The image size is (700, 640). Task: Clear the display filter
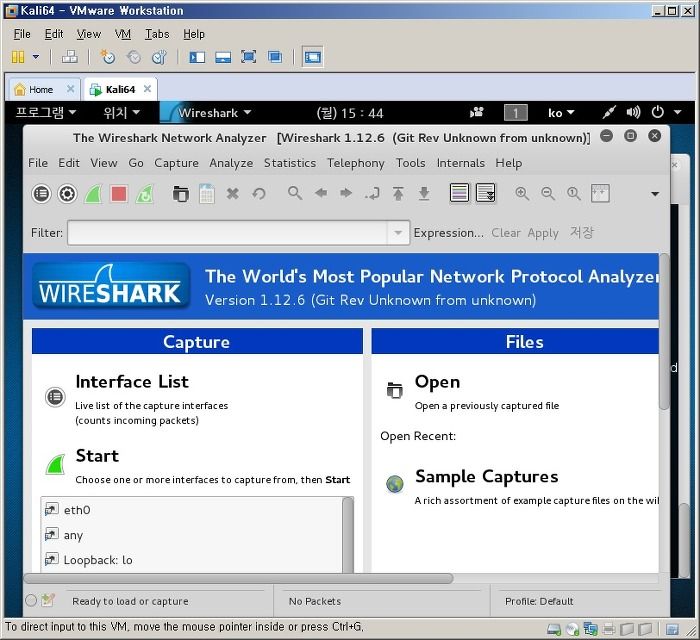coord(506,233)
